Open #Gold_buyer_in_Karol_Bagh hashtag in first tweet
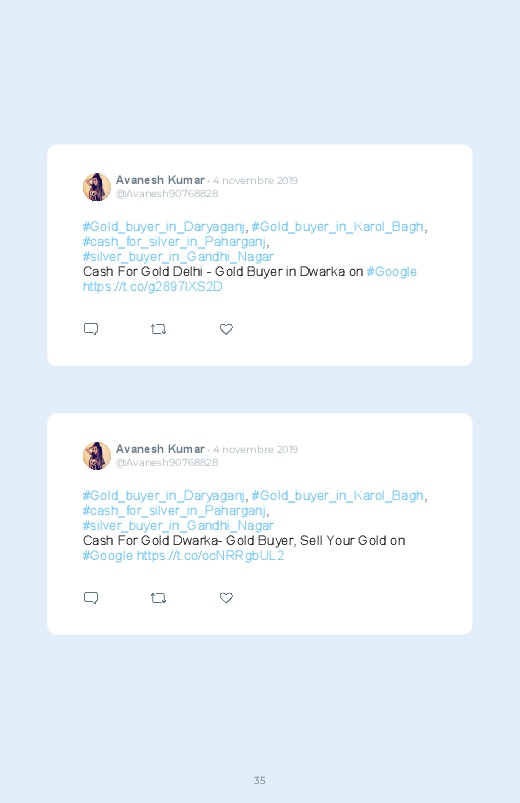This screenshot has height=803, width=520. click(338, 227)
